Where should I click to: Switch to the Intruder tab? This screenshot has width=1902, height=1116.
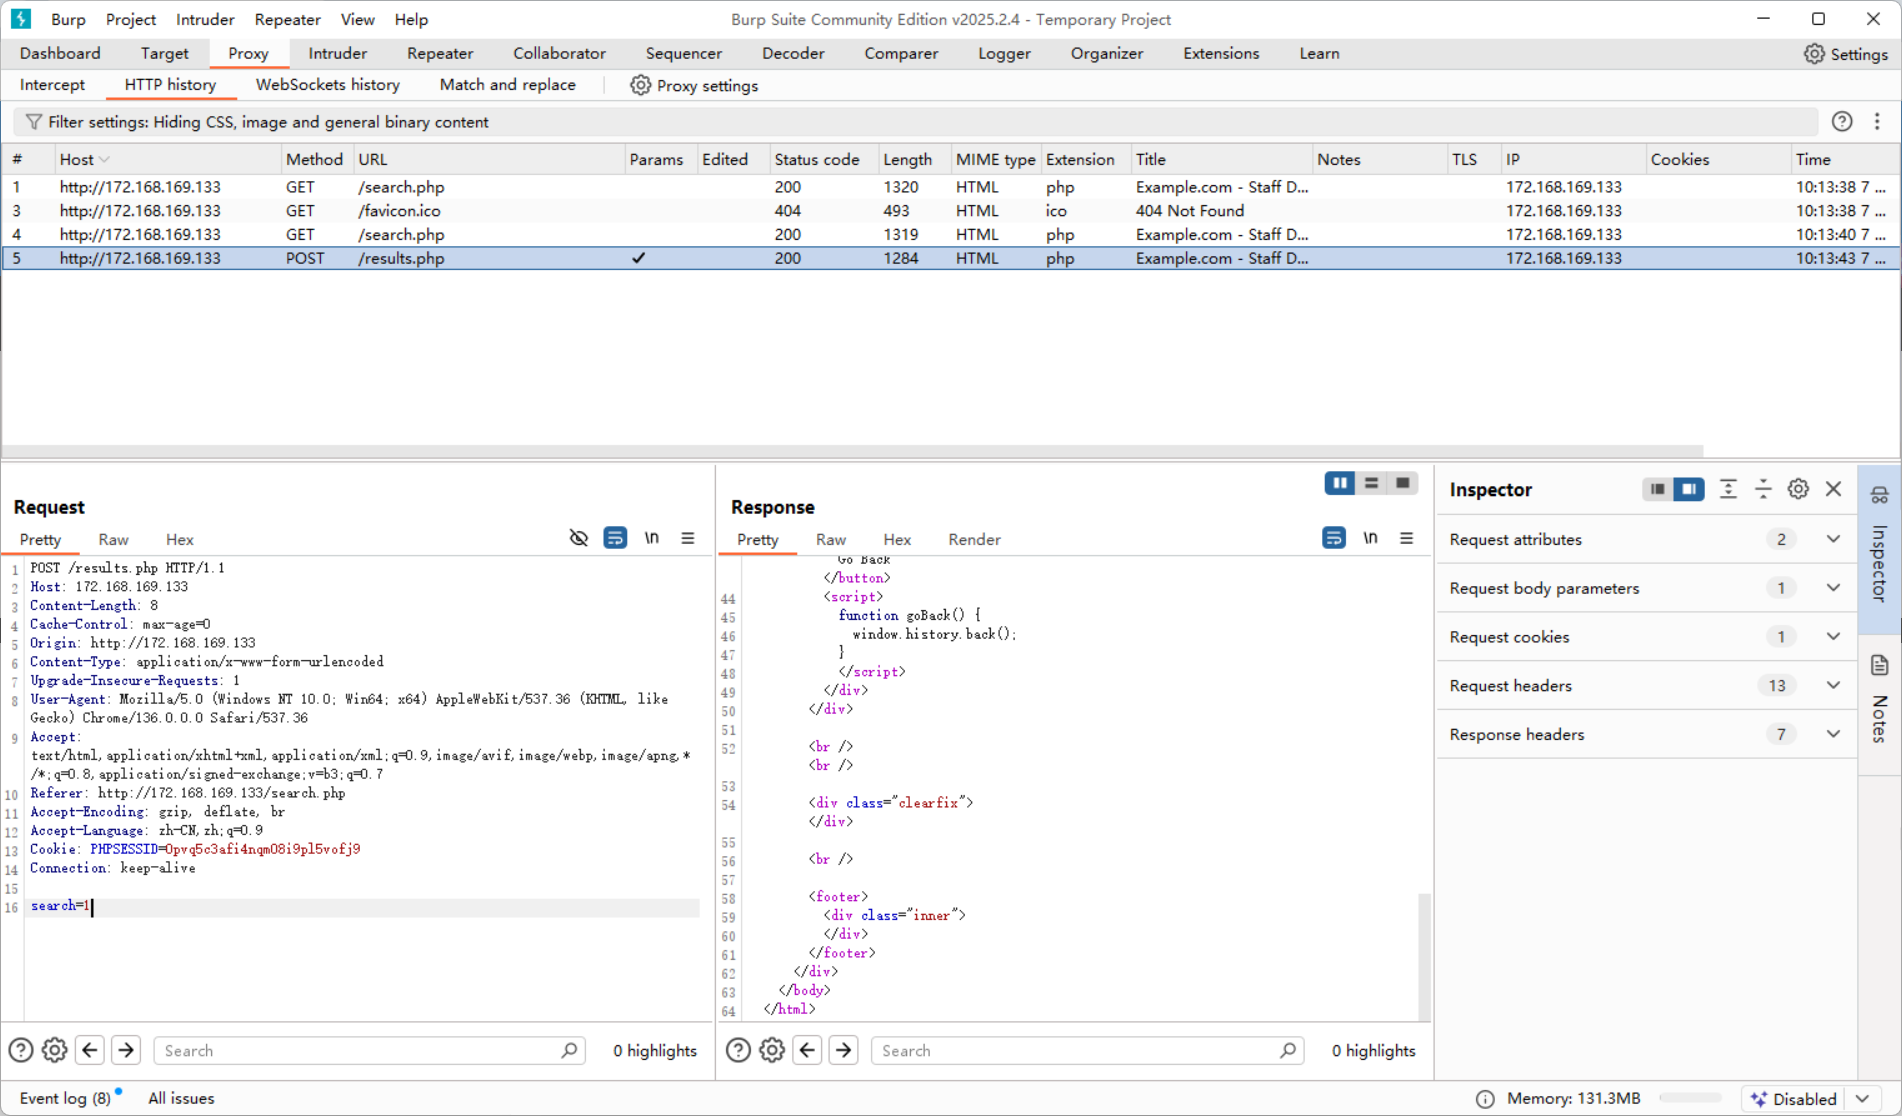(338, 54)
